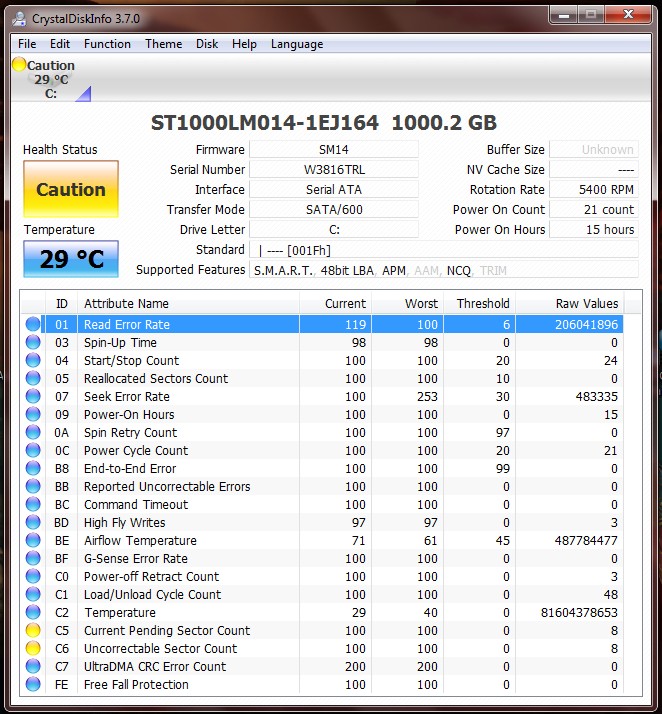662x714 pixels.
Task: Select the Uncorrectable Sector Count row text
Action: 160,648
